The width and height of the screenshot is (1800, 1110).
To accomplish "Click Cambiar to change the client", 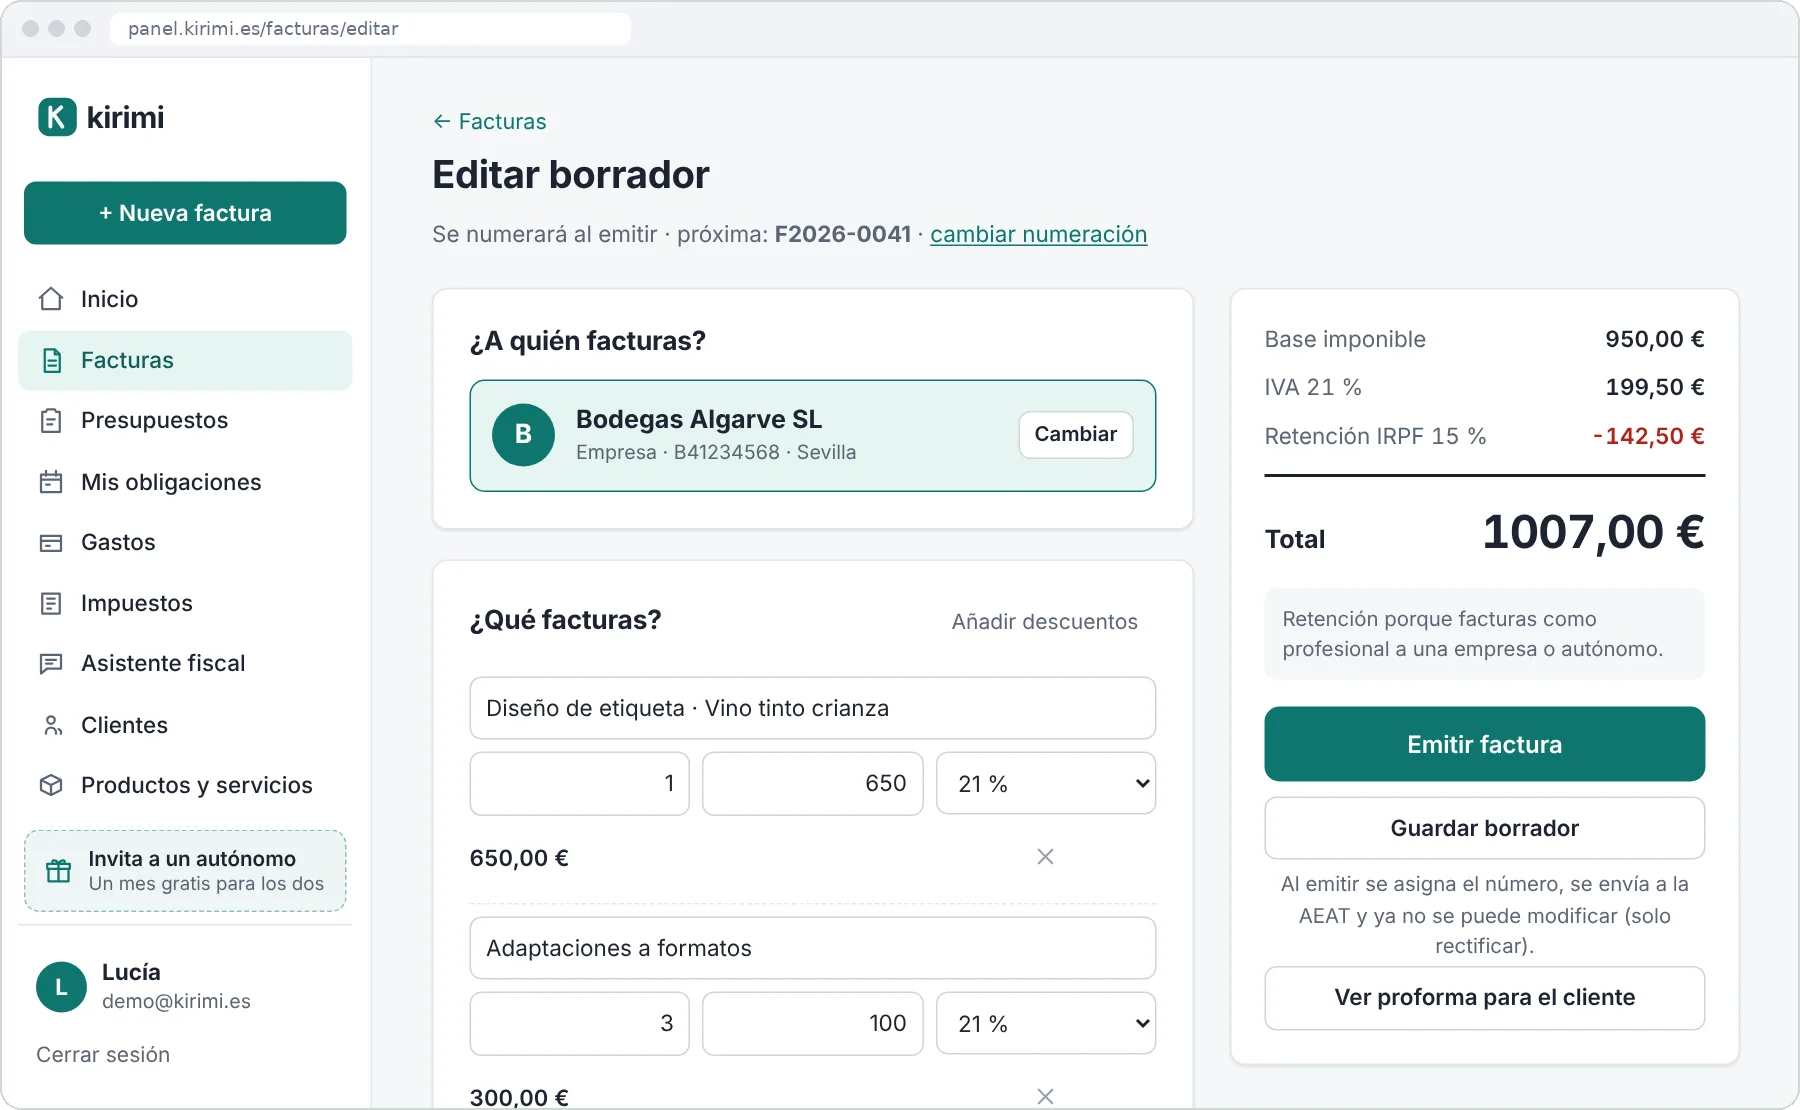I will point(1076,435).
